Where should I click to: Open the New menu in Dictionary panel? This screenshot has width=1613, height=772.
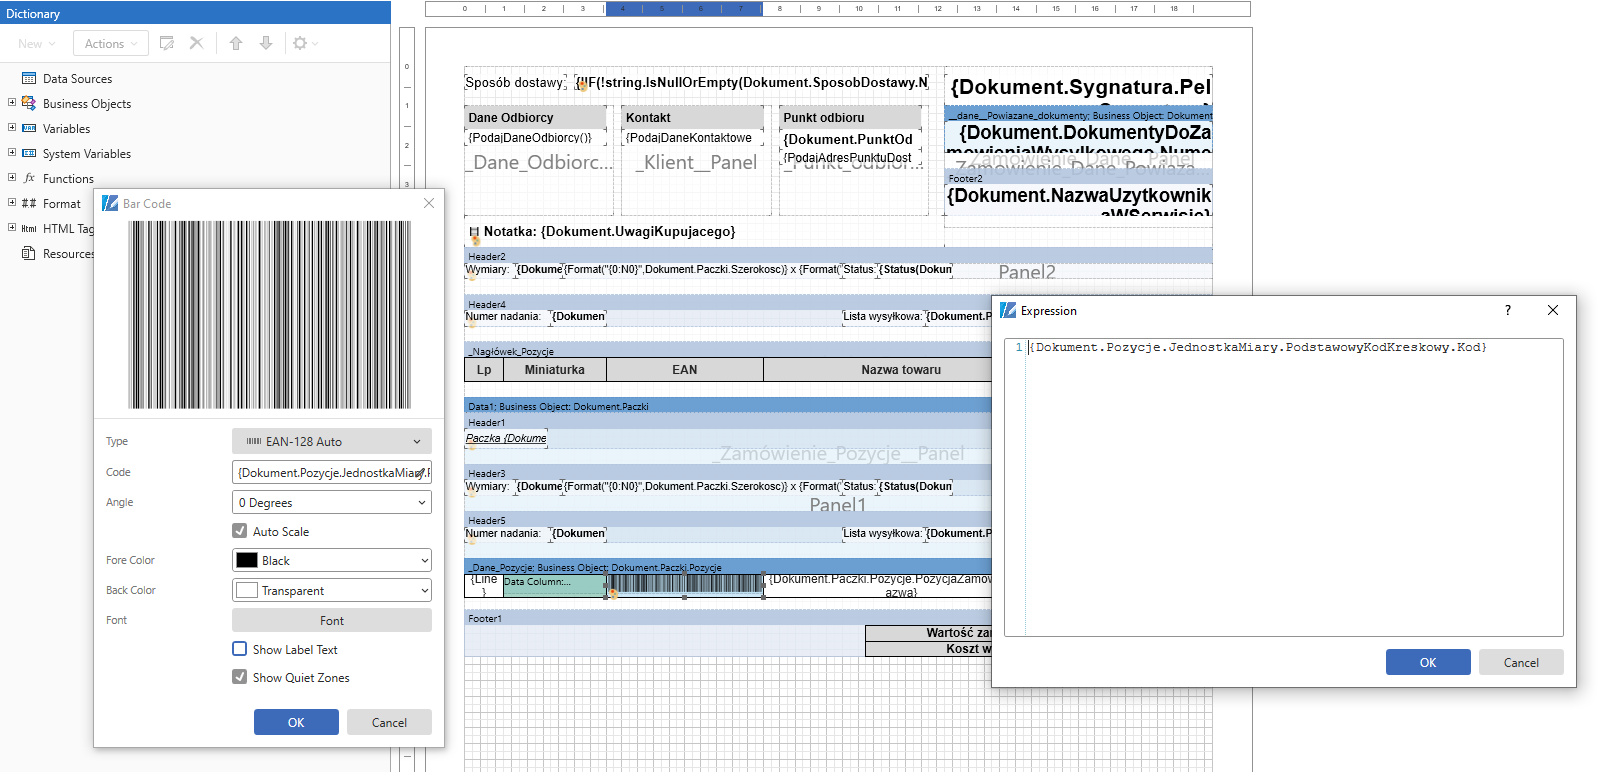tap(36, 43)
